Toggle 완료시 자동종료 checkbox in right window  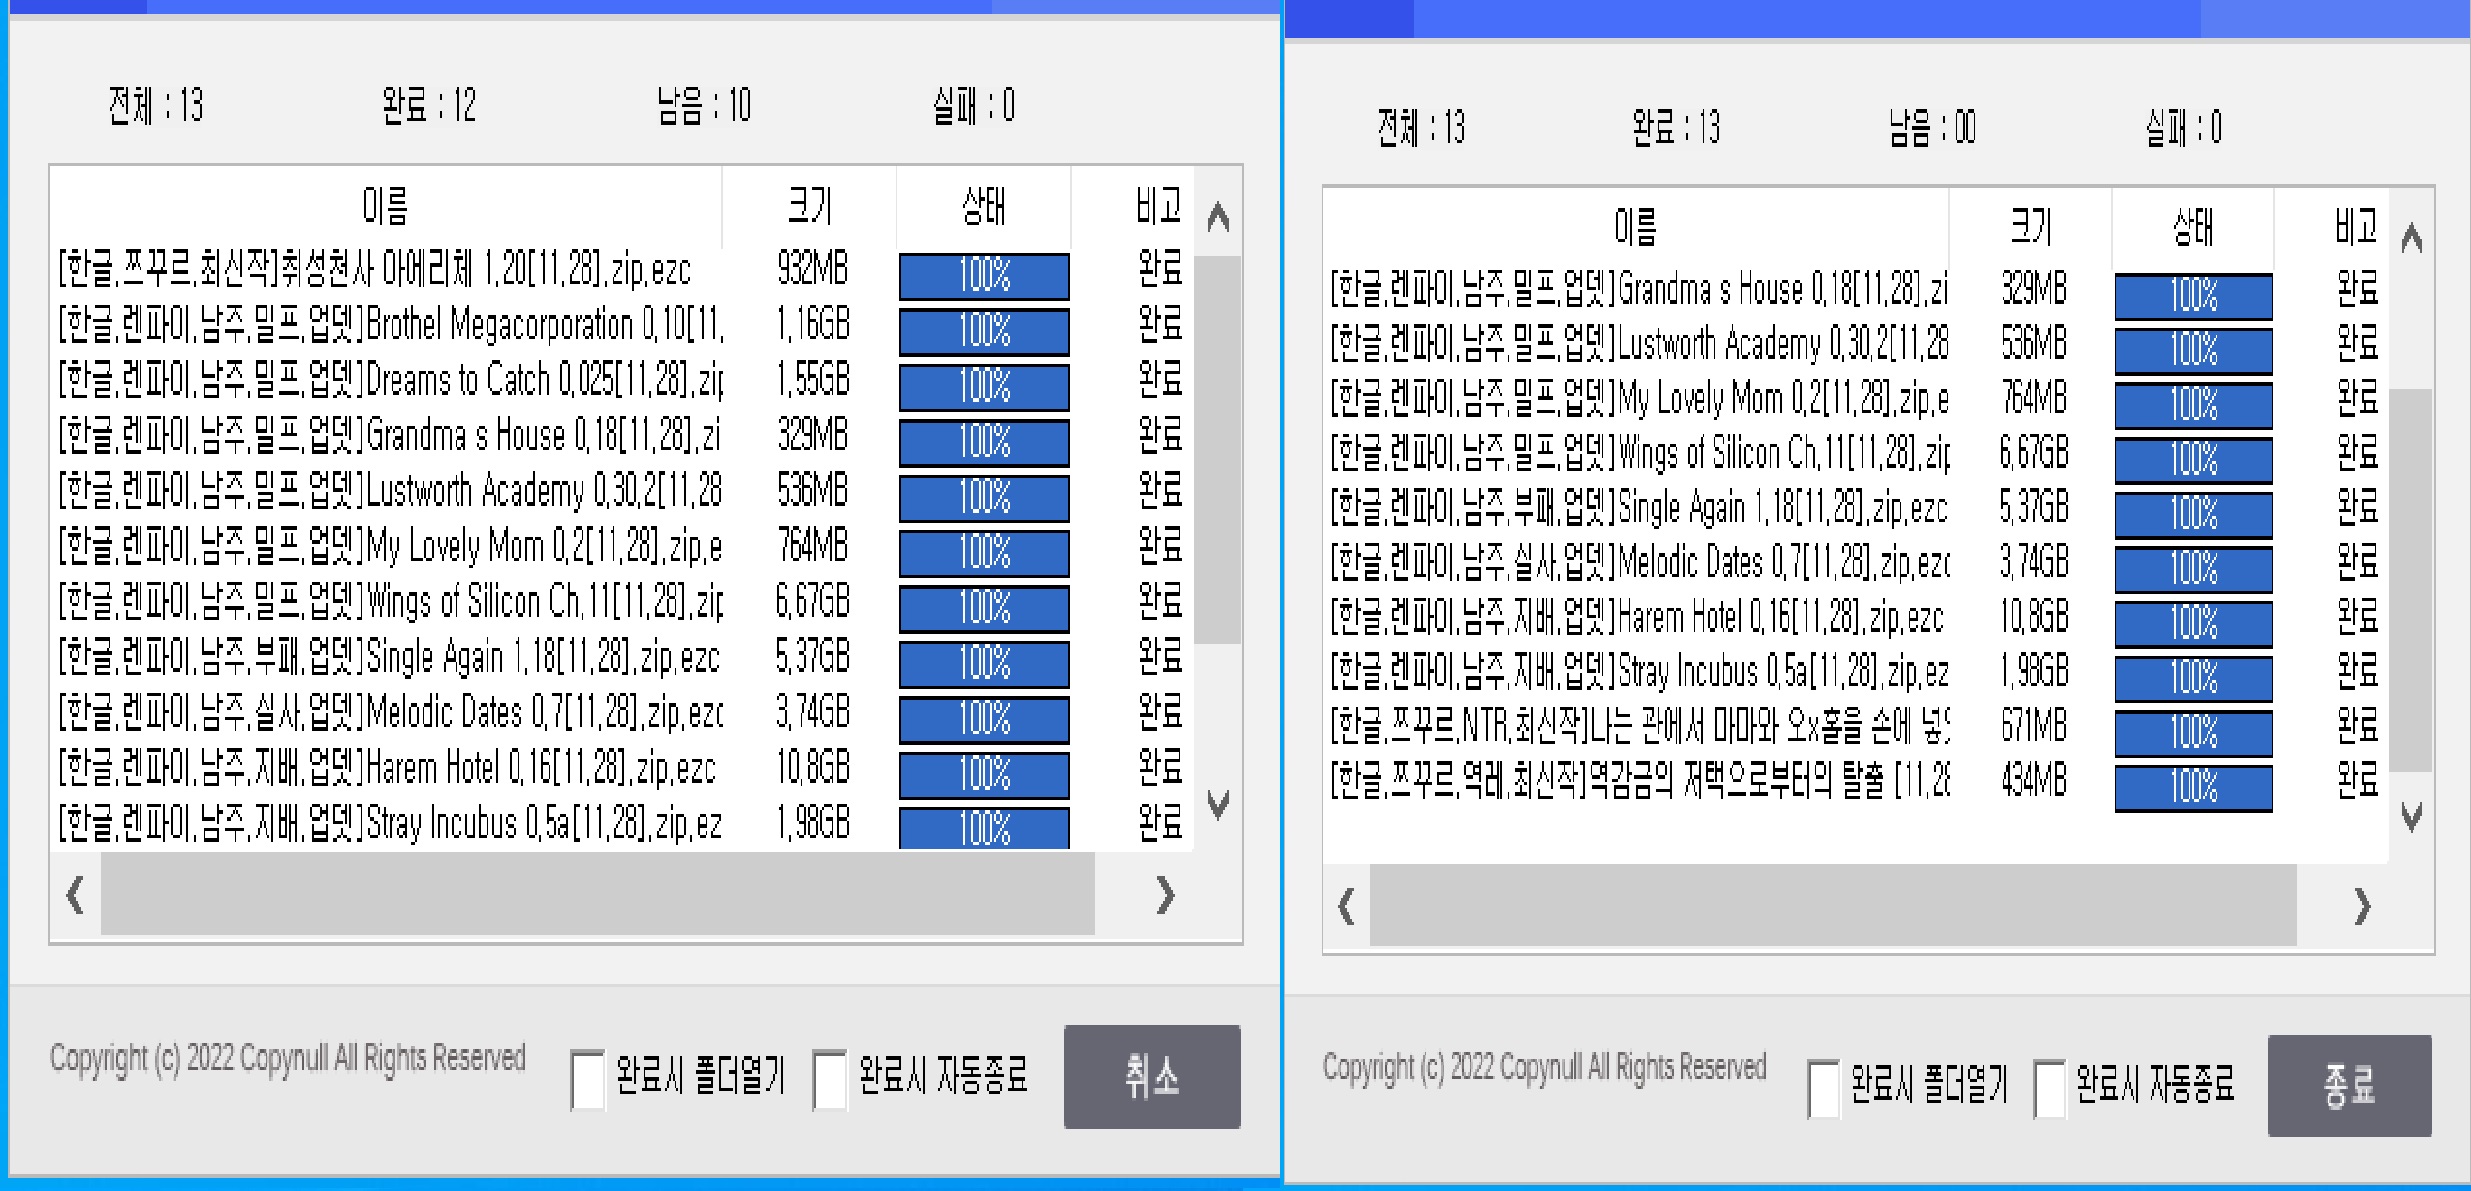2049,1088
